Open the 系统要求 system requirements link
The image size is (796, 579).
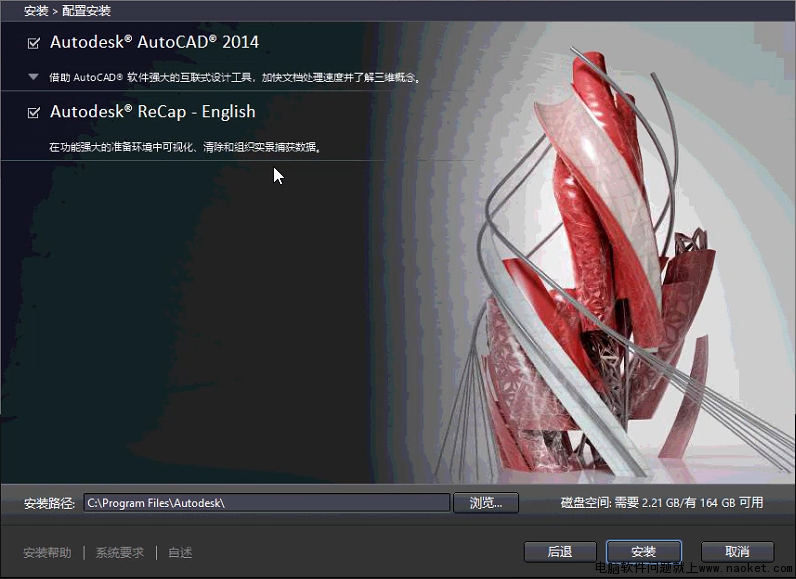point(120,553)
